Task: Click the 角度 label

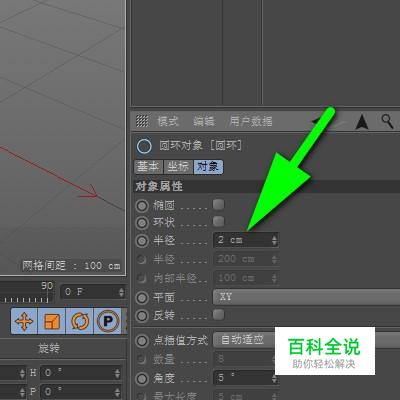Action: (x=164, y=378)
